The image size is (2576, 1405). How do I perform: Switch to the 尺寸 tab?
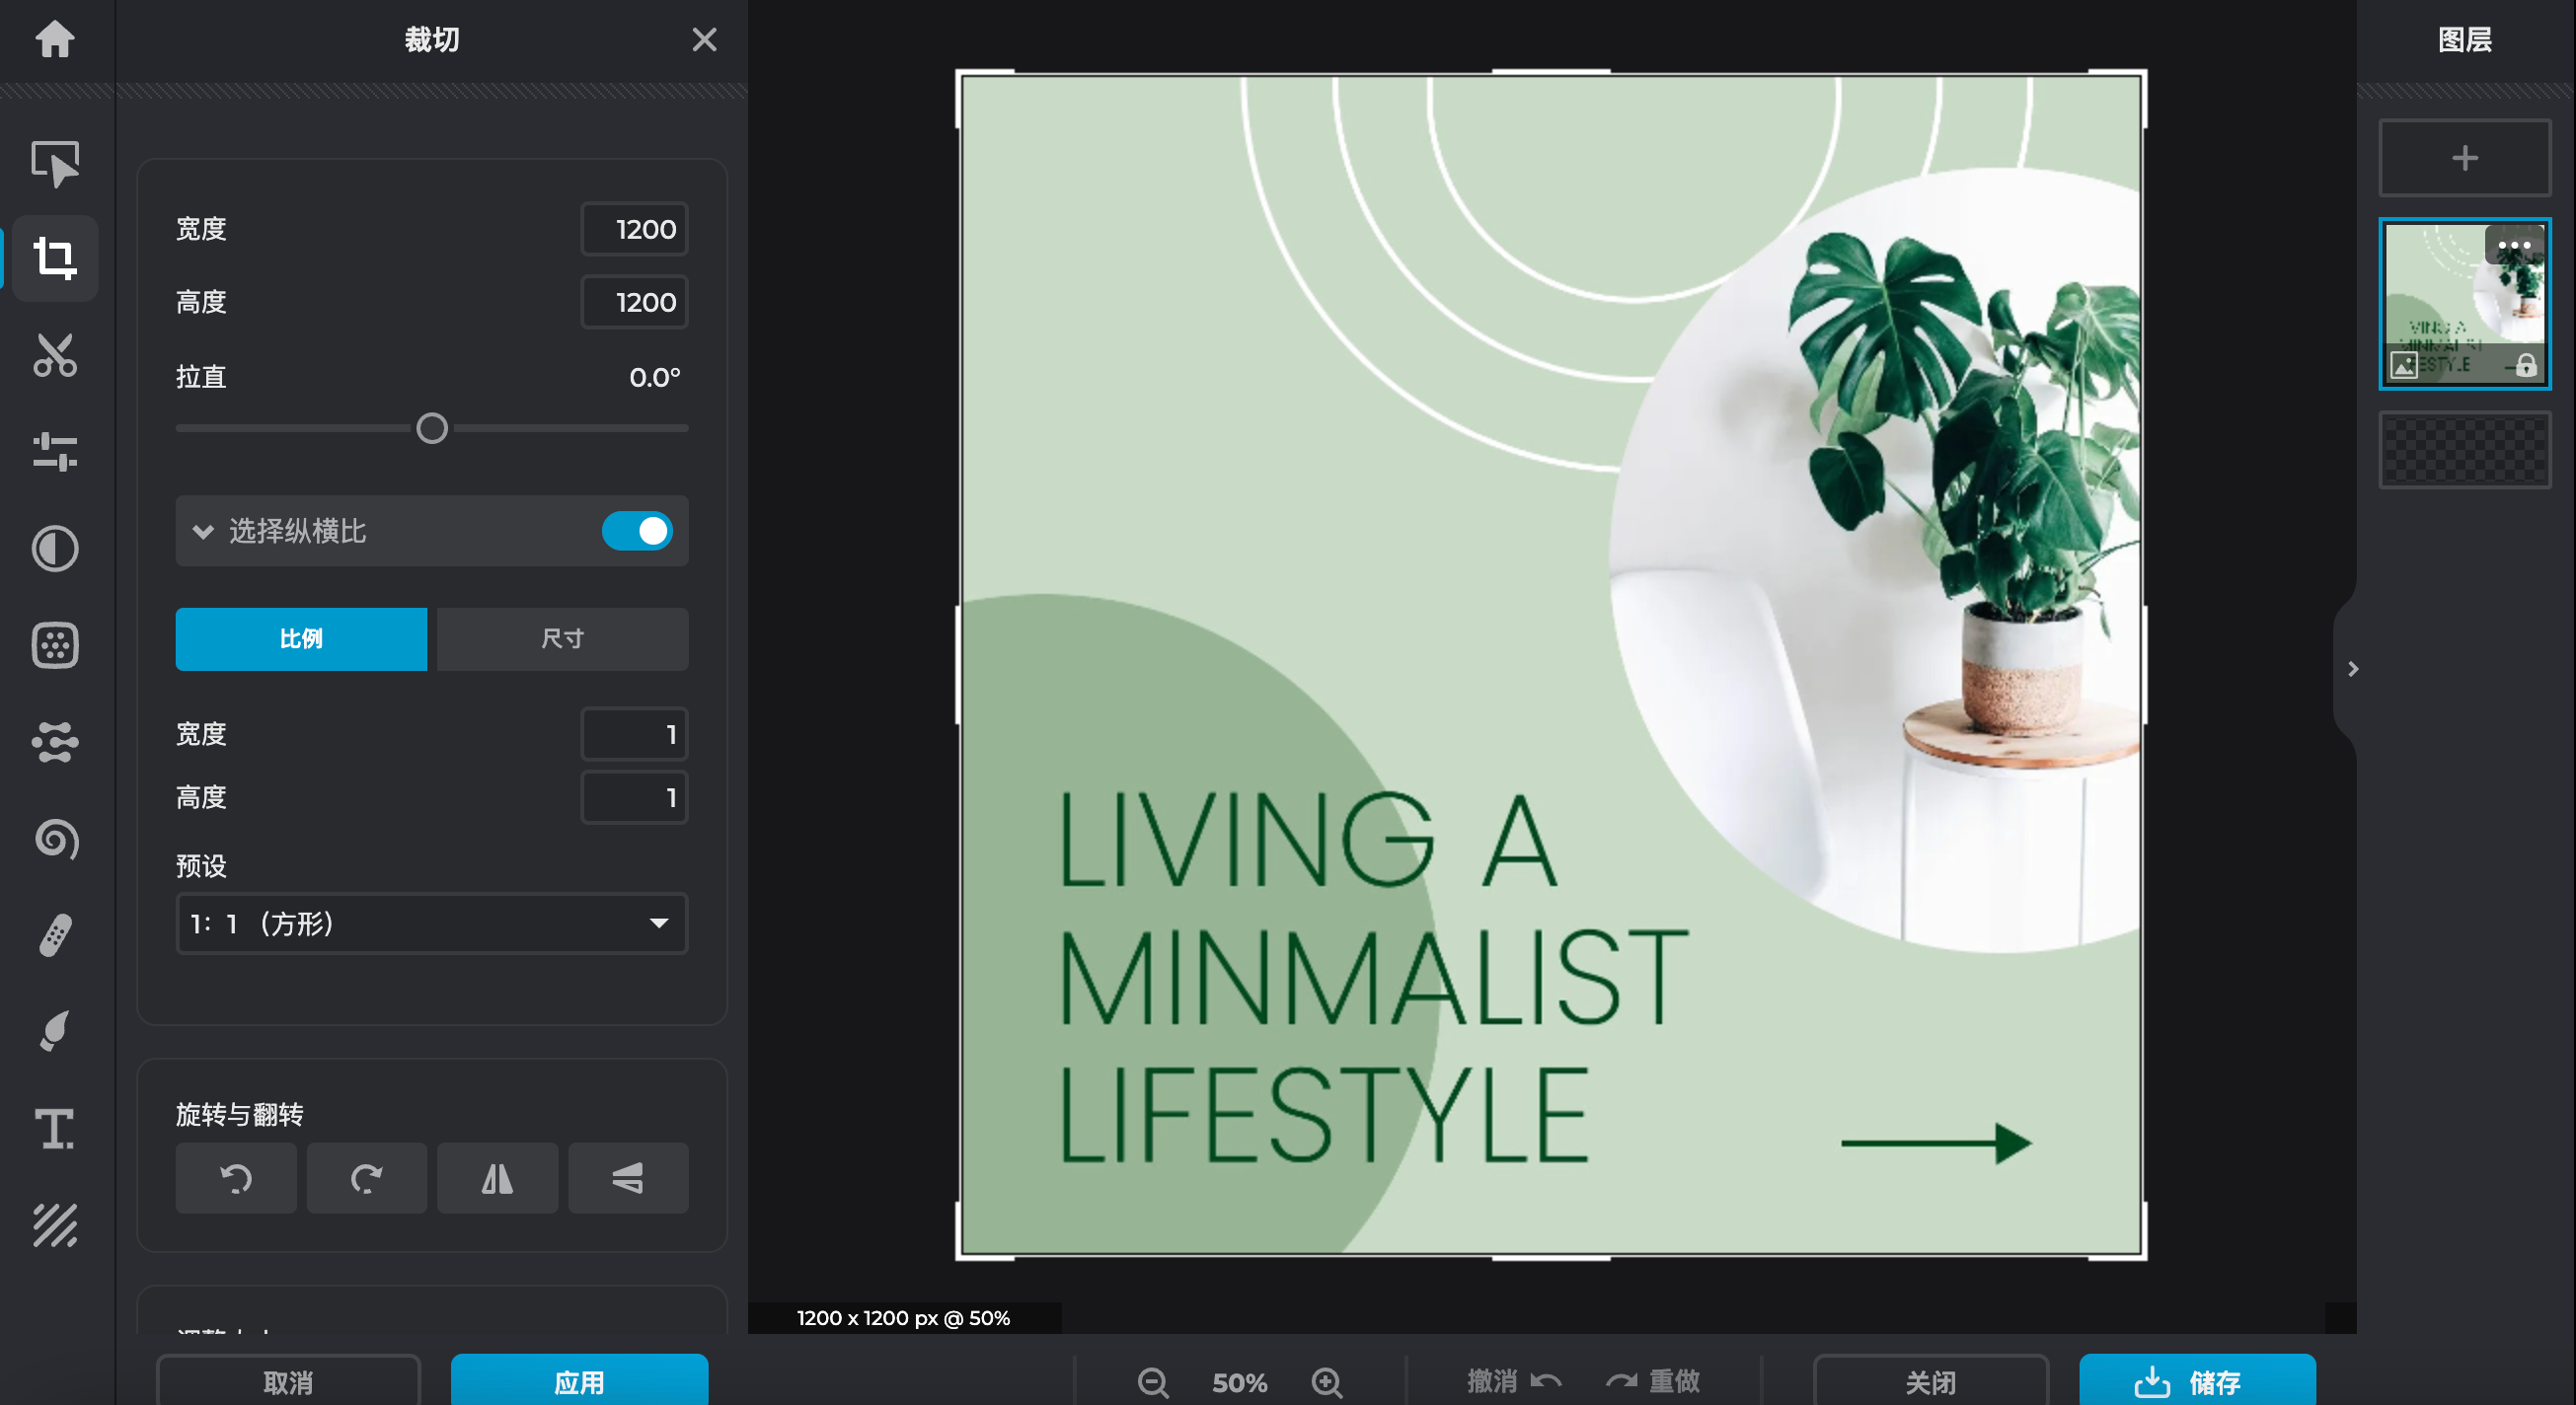(562, 639)
